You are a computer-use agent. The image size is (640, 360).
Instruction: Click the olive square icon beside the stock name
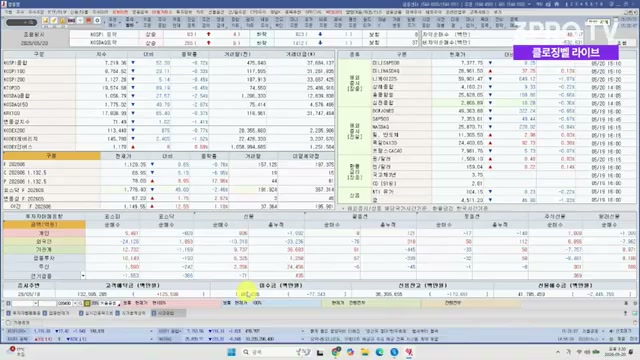click(87, 303)
